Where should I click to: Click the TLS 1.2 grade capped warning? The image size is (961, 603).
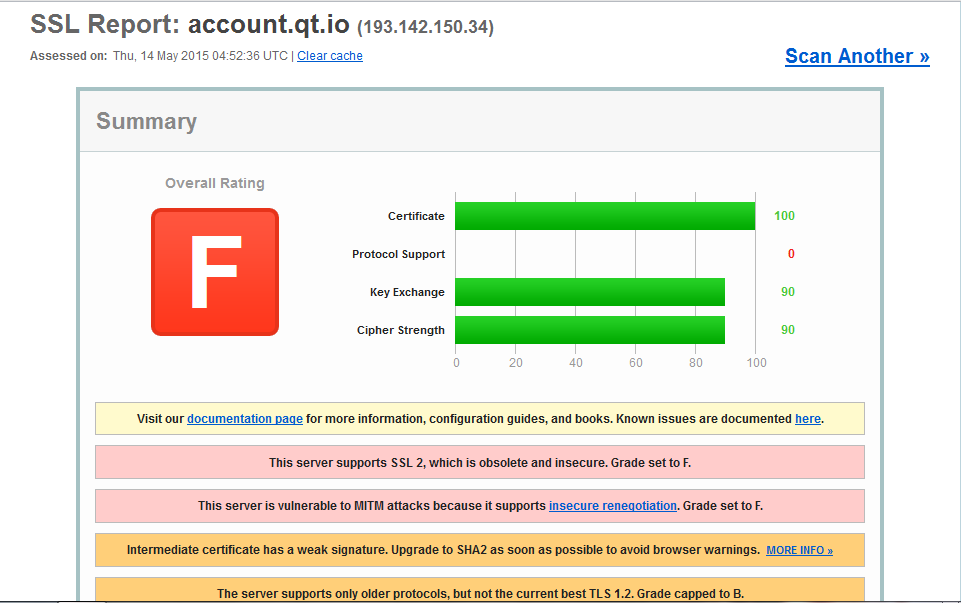click(x=480, y=592)
